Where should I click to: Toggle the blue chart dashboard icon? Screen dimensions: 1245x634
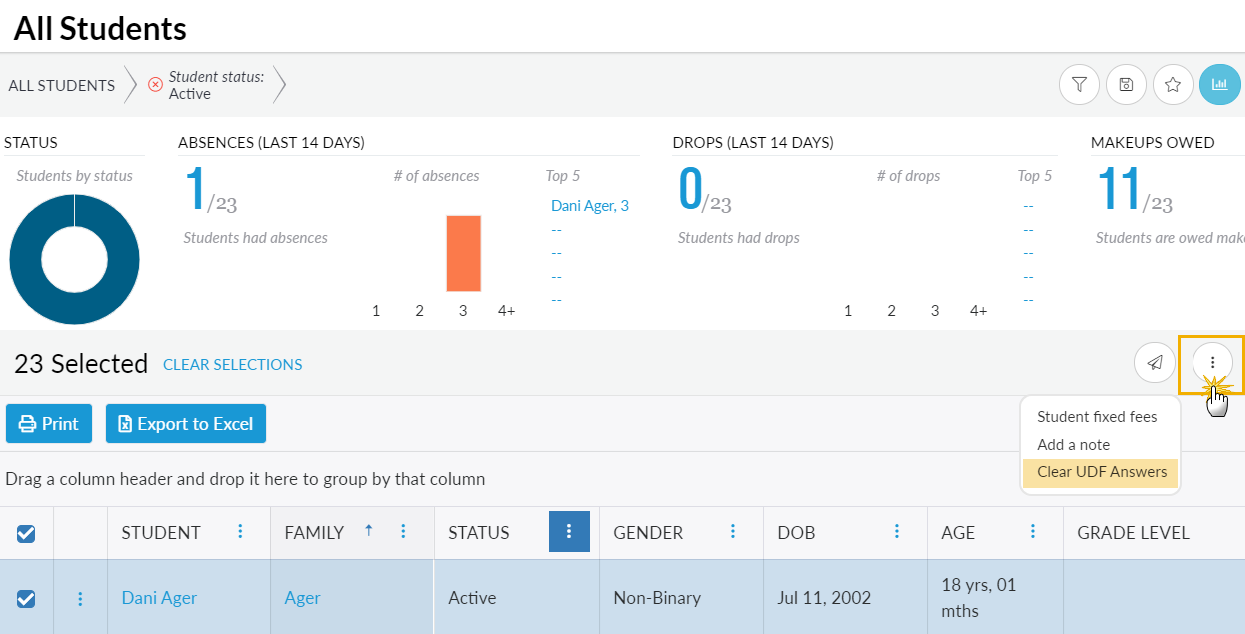[x=1219, y=85]
